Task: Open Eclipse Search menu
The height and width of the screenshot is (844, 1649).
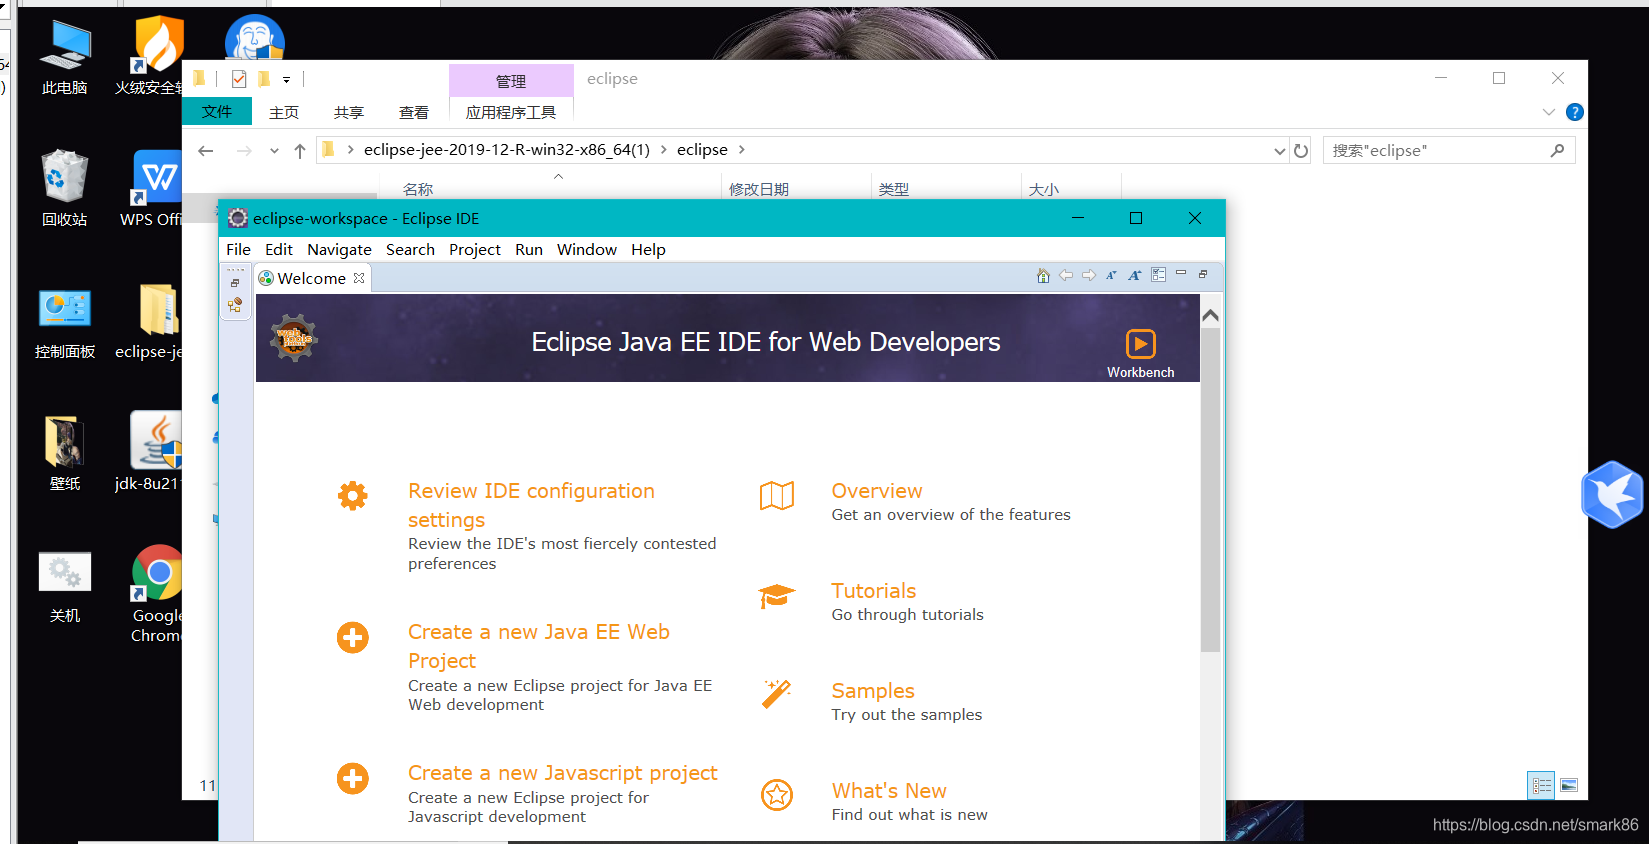Action: click(410, 249)
